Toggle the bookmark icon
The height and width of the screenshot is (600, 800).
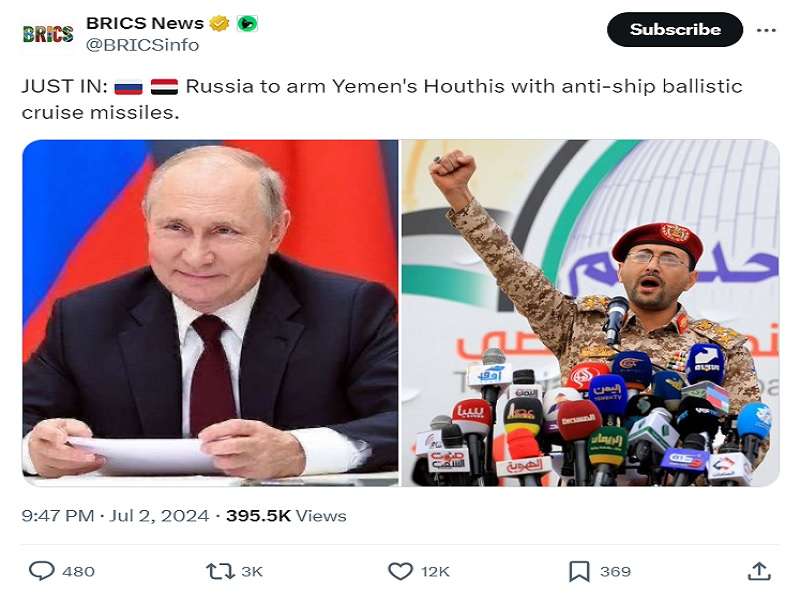pos(579,571)
